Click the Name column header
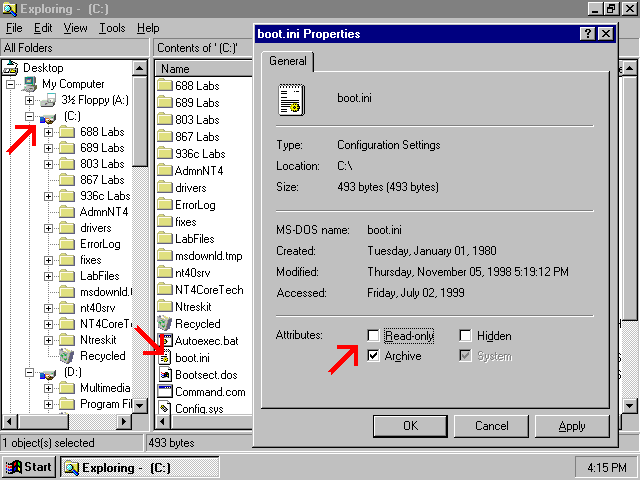Viewport: 640px width, 480px height. coord(203,69)
